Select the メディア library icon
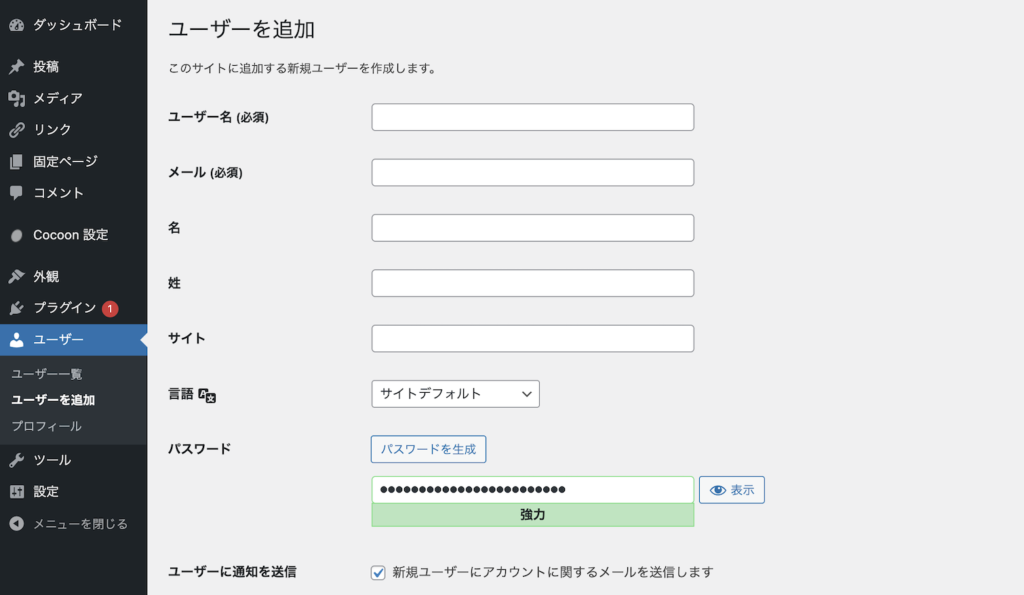This screenshot has width=1024, height=595. click(17, 98)
